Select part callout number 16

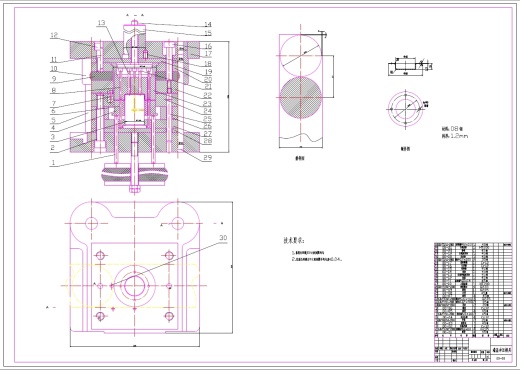pyautogui.click(x=208, y=46)
